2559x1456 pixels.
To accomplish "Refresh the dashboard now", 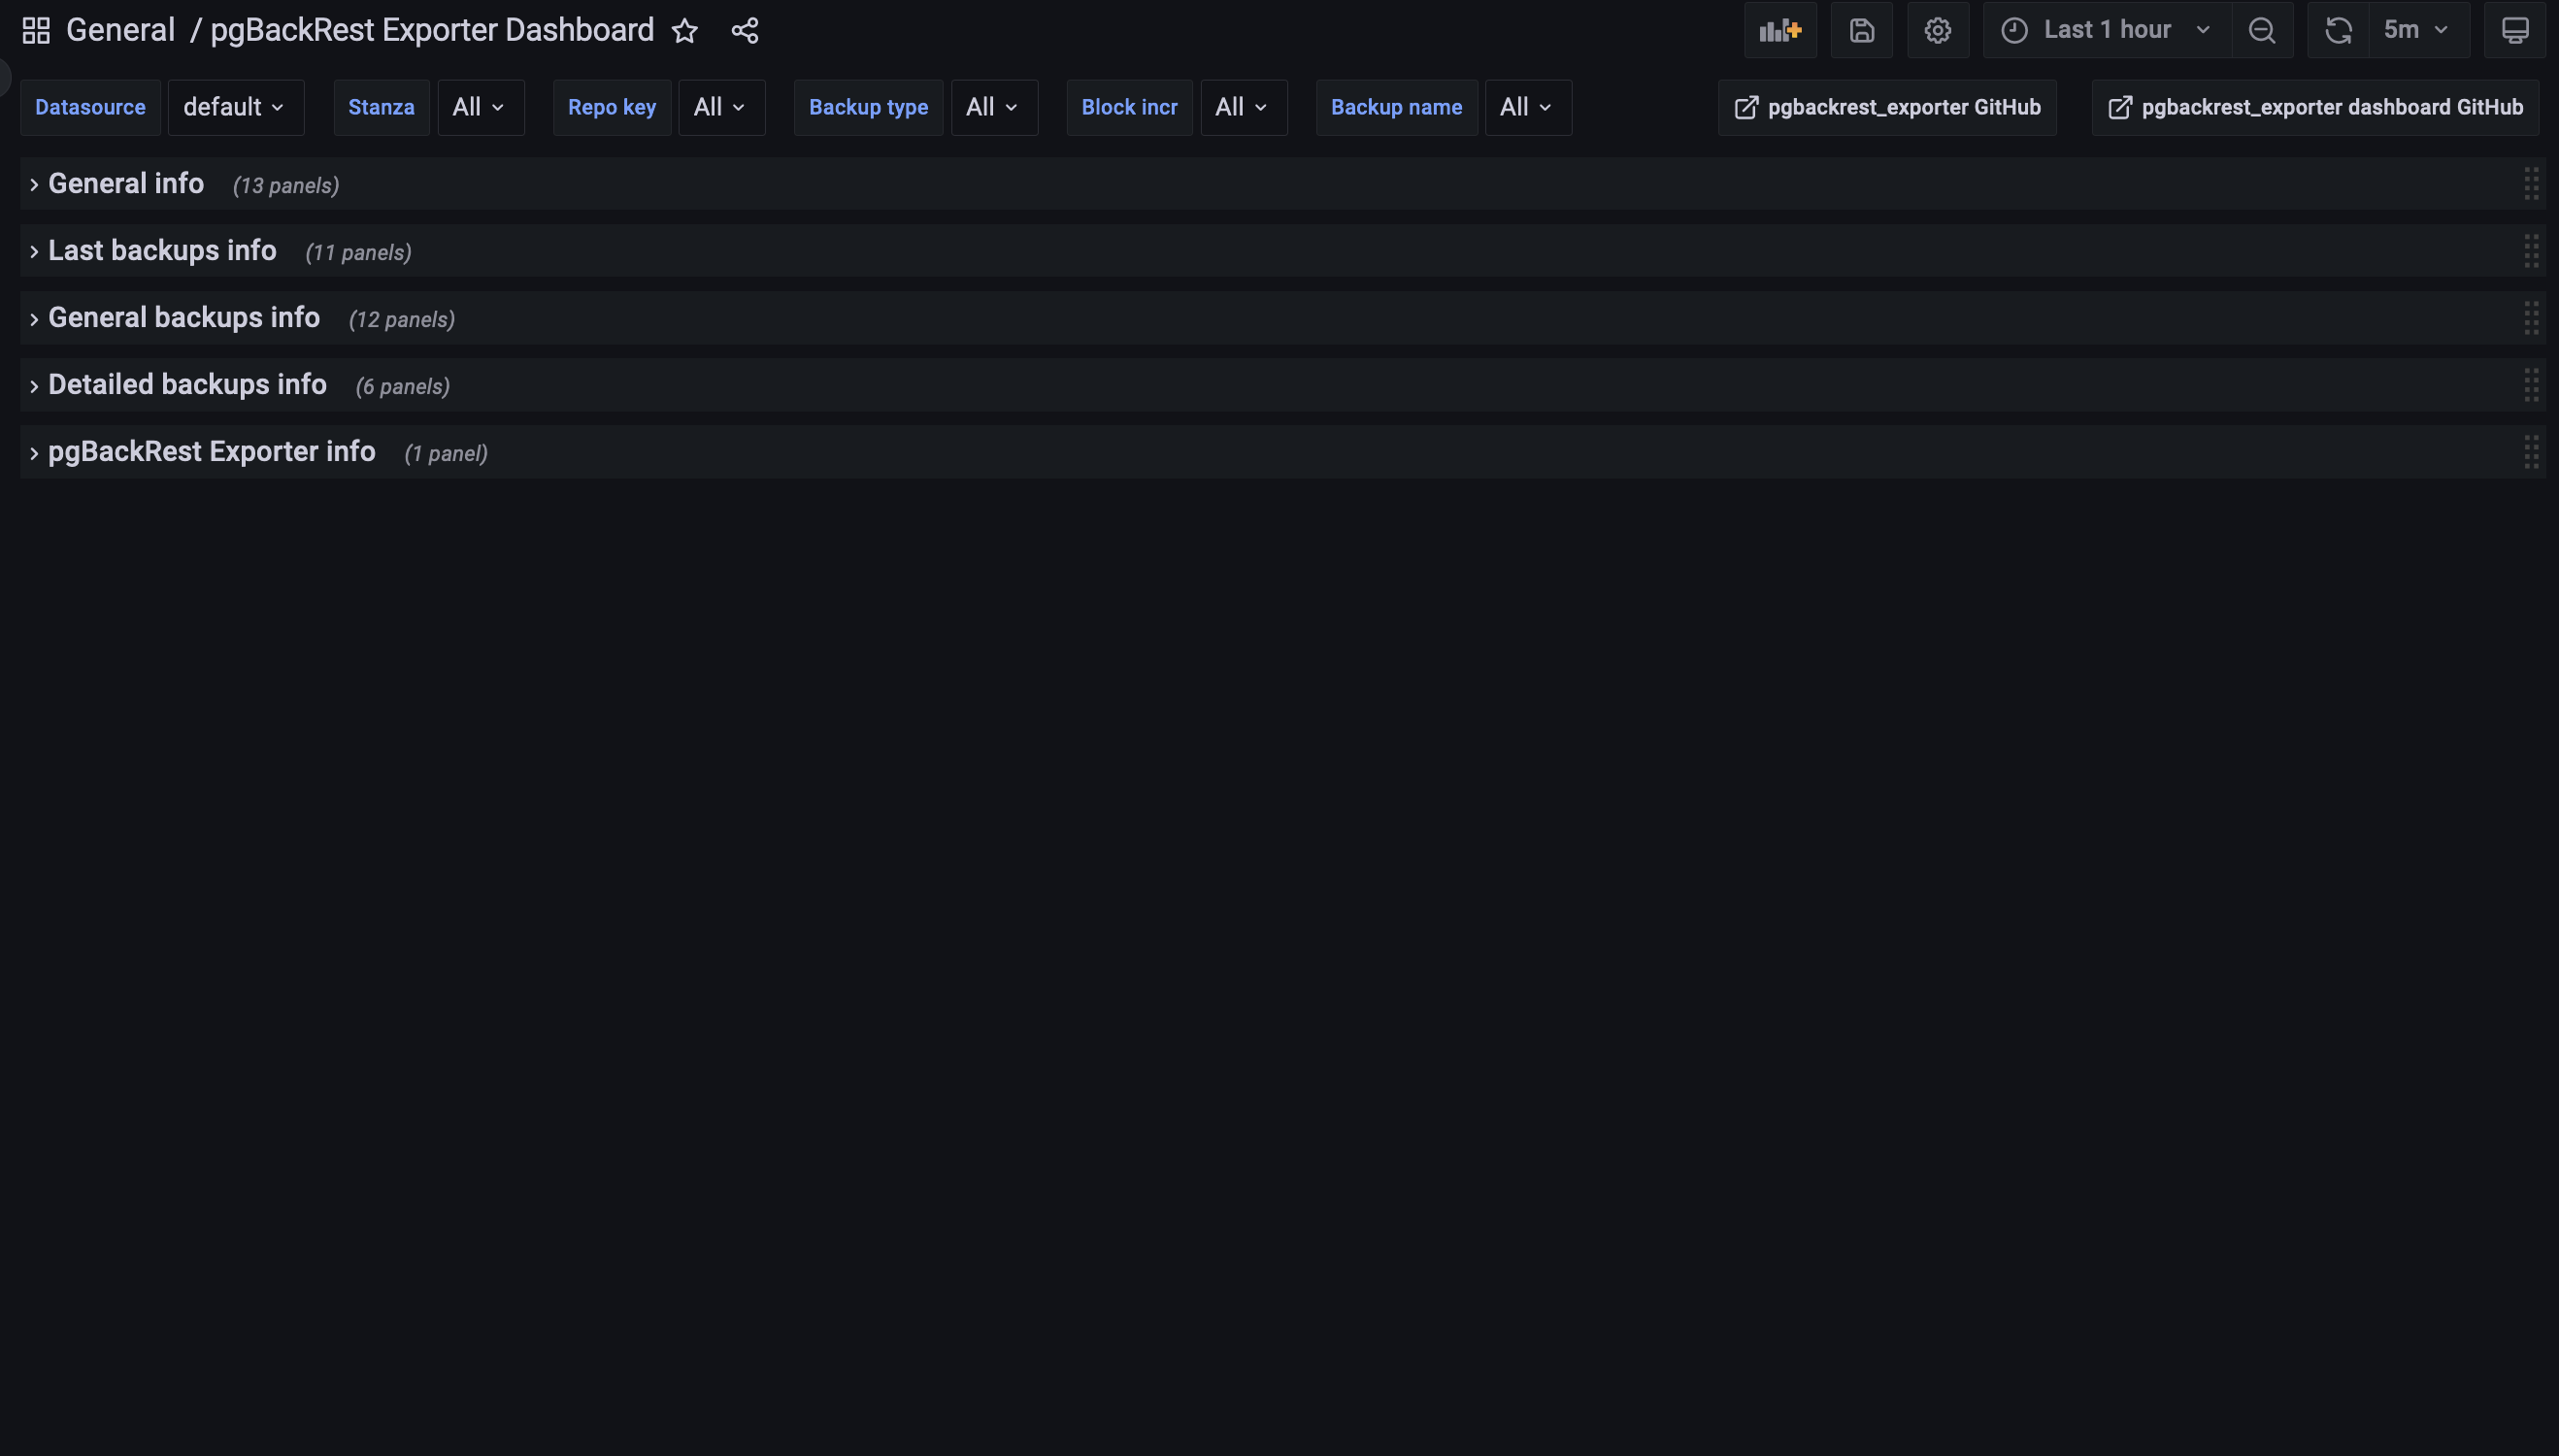I will tap(2338, 30).
